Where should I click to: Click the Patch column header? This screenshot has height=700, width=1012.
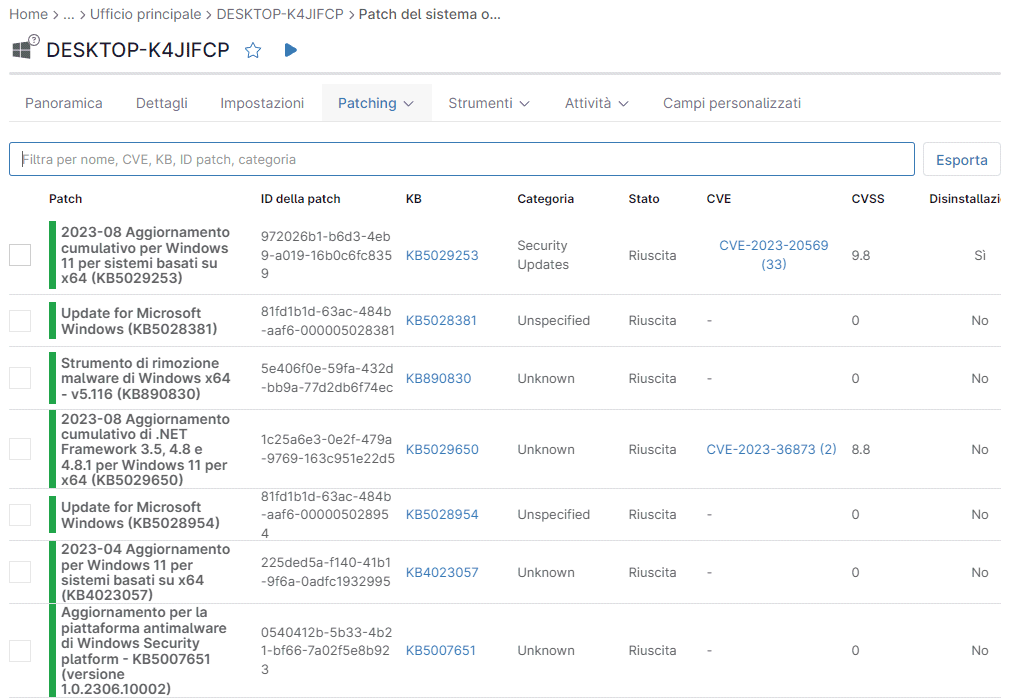pos(66,199)
